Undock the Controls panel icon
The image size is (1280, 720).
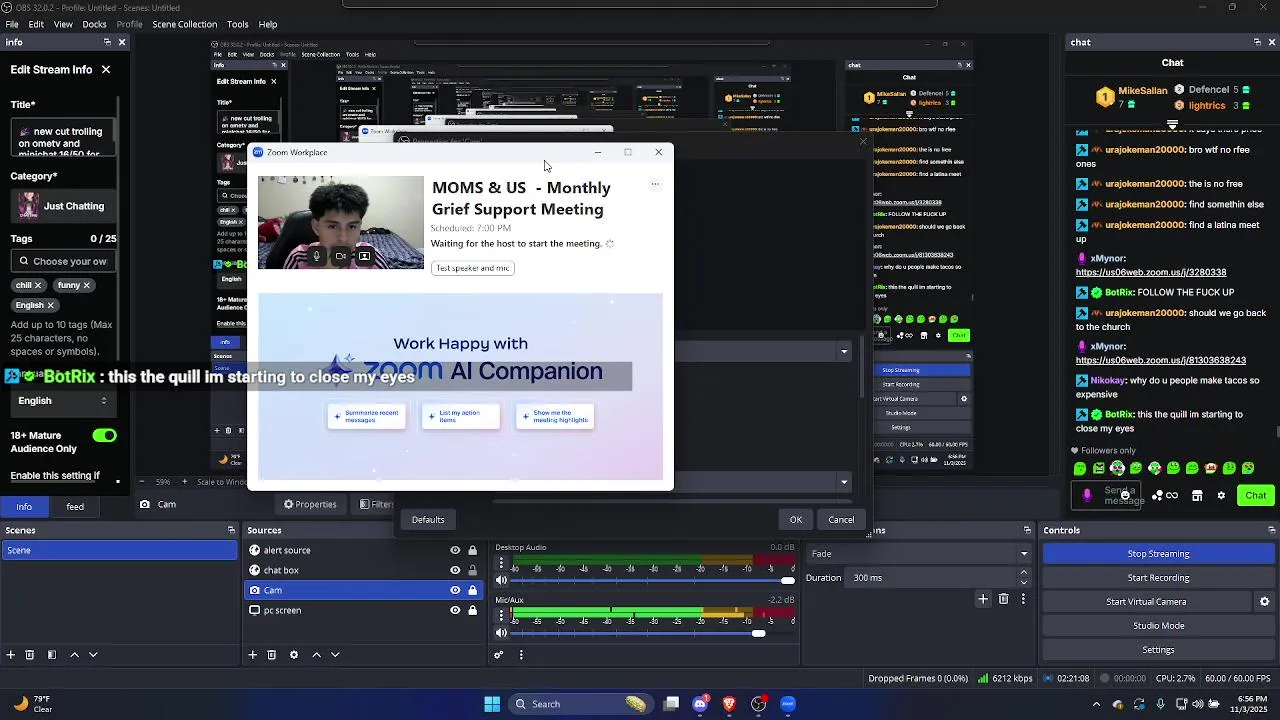pyautogui.click(x=1273, y=530)
